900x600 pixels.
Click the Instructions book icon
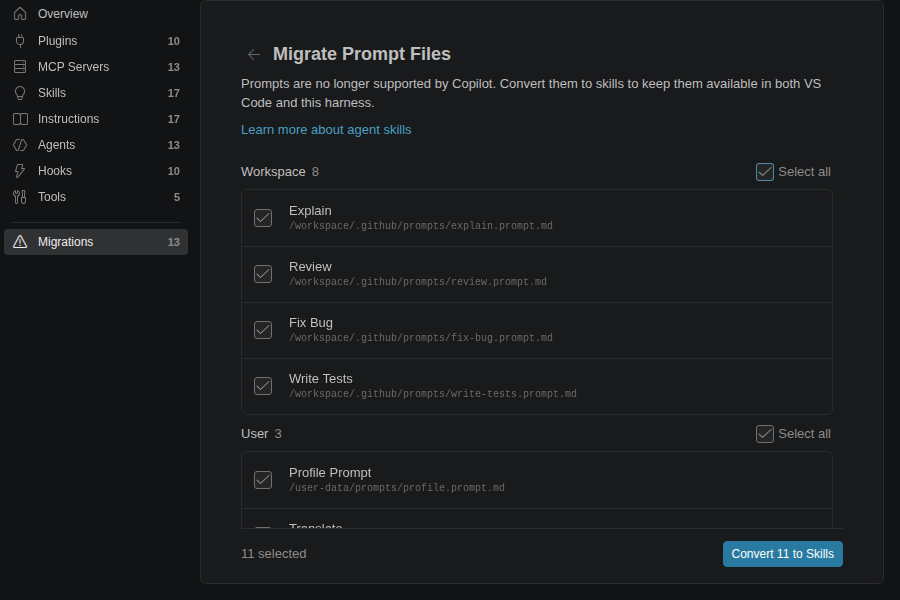[20, 119]
